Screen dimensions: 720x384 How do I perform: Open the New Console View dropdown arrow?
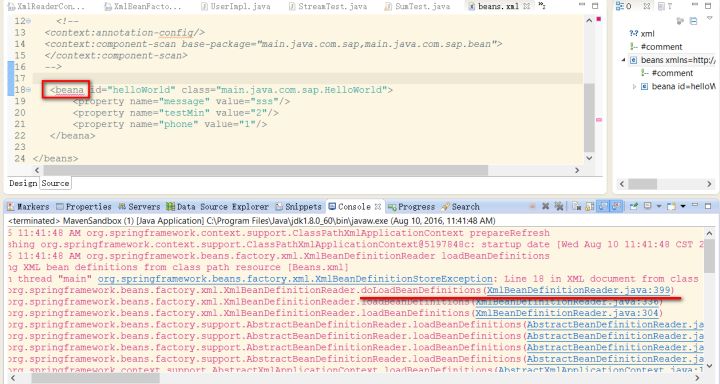coord(683,206)
